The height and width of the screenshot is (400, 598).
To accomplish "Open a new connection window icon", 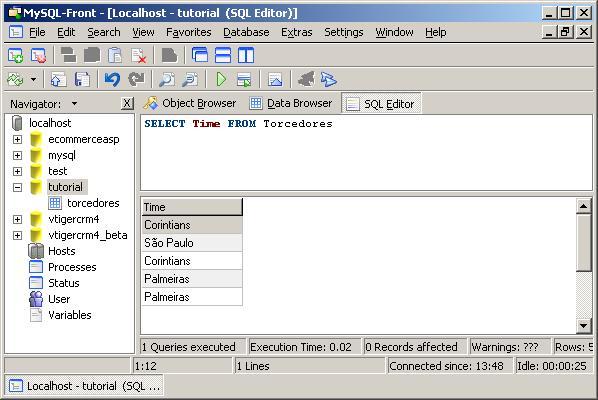I will click(16, 56).
